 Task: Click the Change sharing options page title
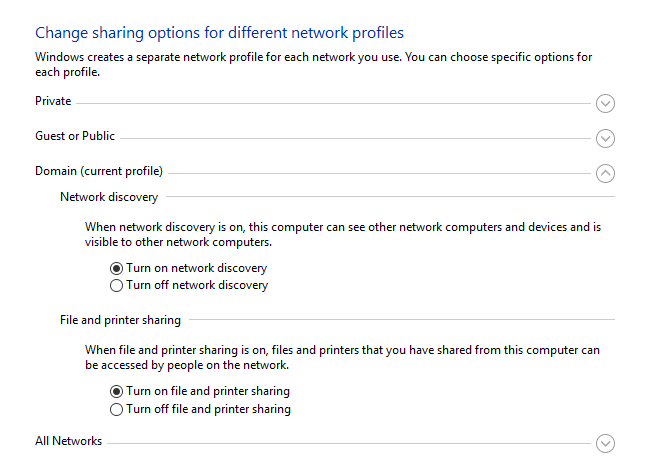219,34
